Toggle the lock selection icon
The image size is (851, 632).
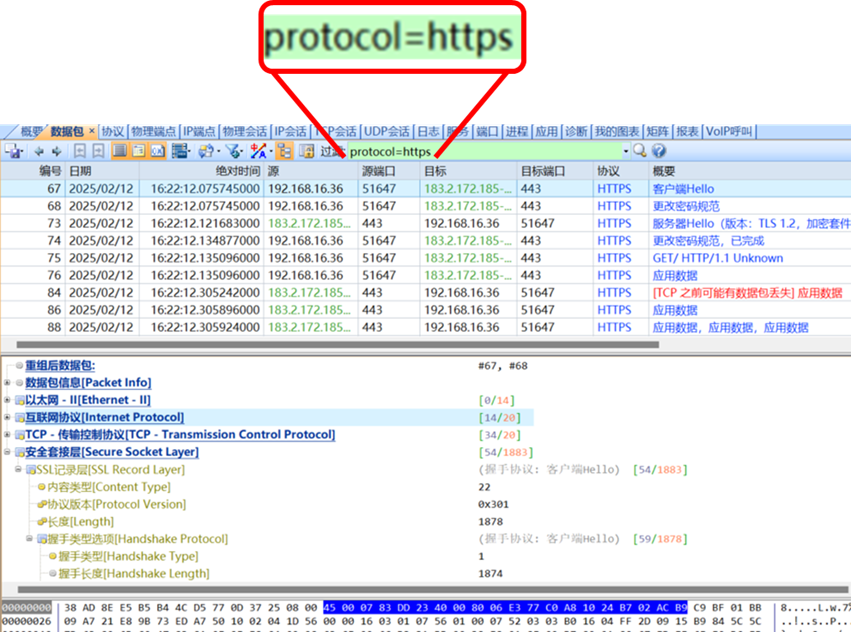tap(307, 151)
